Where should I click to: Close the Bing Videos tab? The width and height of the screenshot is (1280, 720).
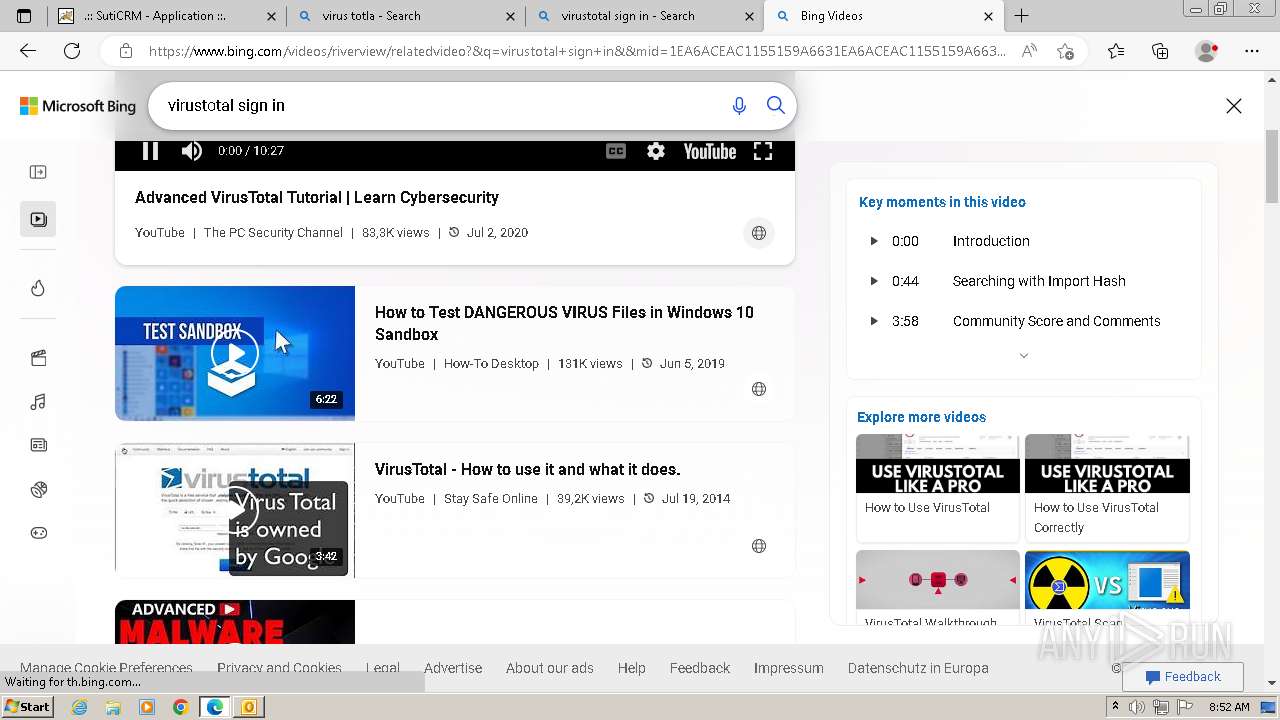(988, 16)
